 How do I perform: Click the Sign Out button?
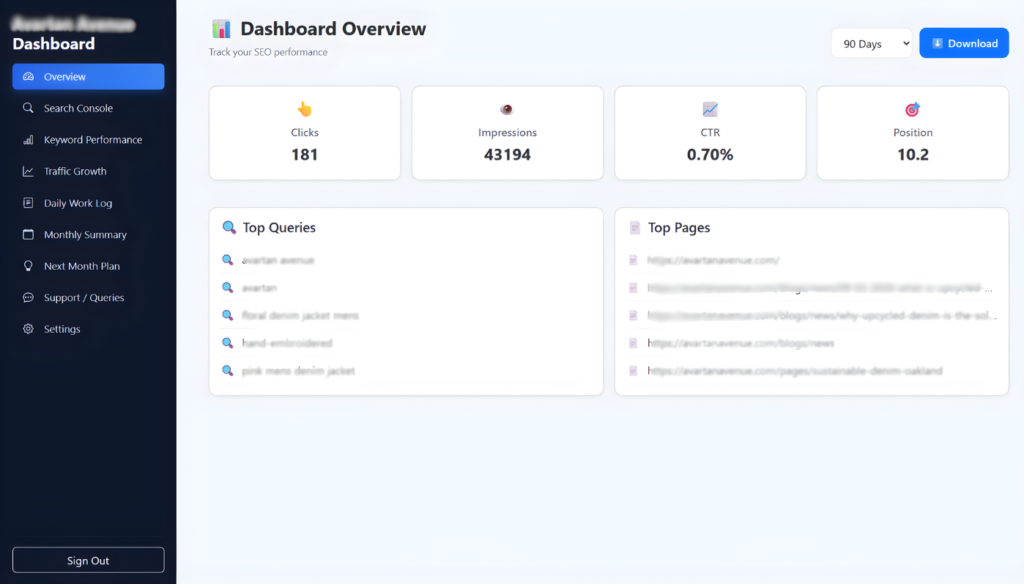88,560
